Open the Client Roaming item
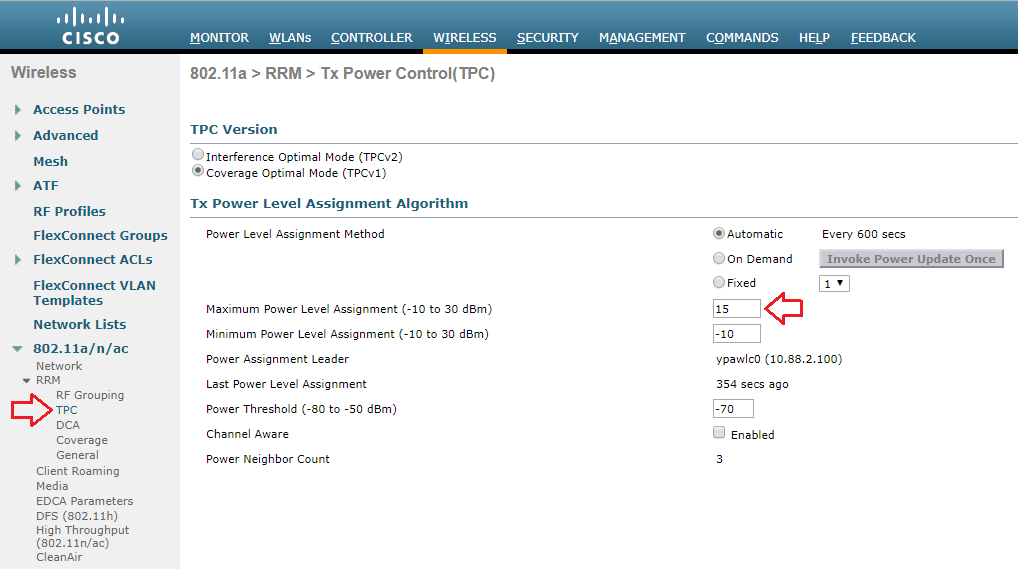 click(x=78, y=471)
